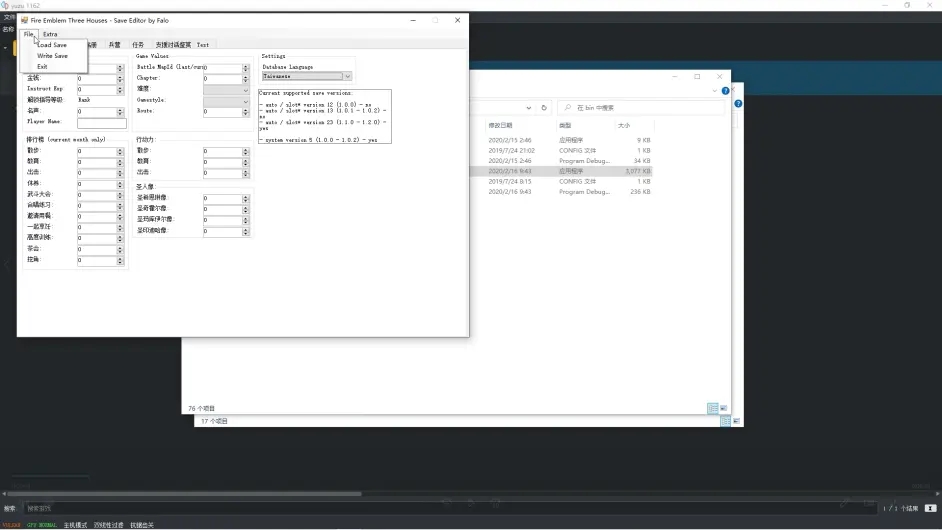Screen dimensions: 942x530
Task: Switch Explorer to large icons view
Action: [x=724, y=408]
